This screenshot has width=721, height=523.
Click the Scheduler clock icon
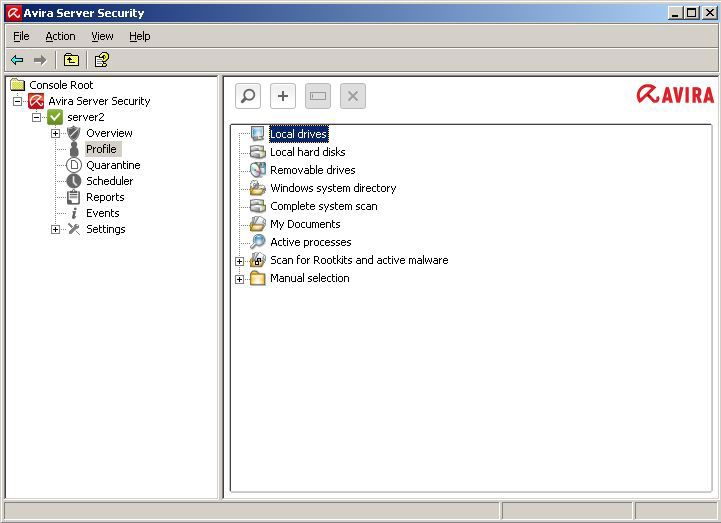pyautogui.click(x=74, y=181)
